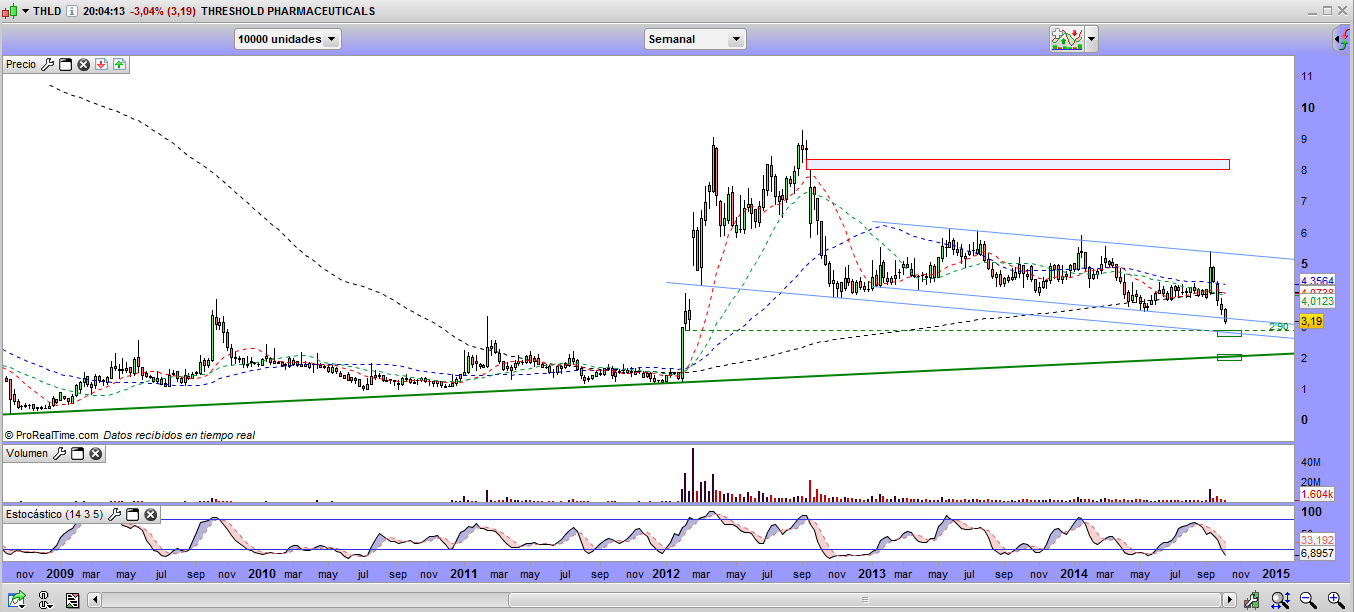The height and width of the screenshot is (612, 1354).
Task: Maximize the Estocástico panel
Action: pyautogui.click(x=132, y=514)
